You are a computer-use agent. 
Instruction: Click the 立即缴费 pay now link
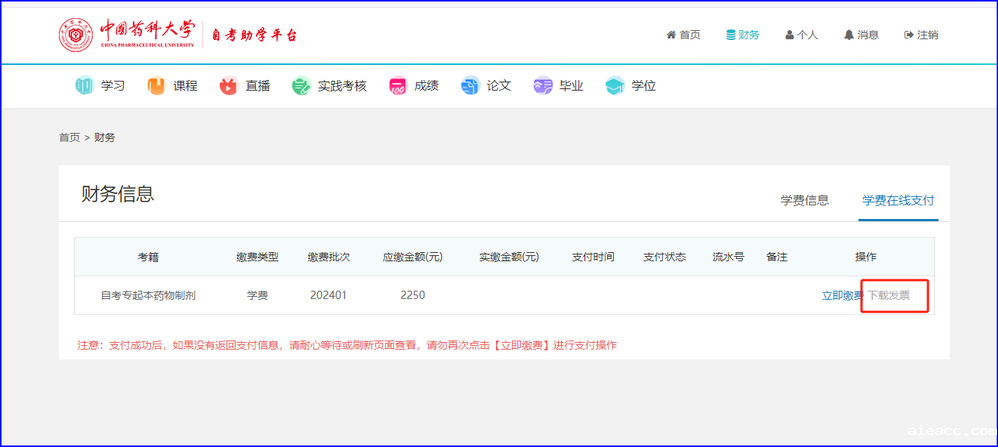841,296
